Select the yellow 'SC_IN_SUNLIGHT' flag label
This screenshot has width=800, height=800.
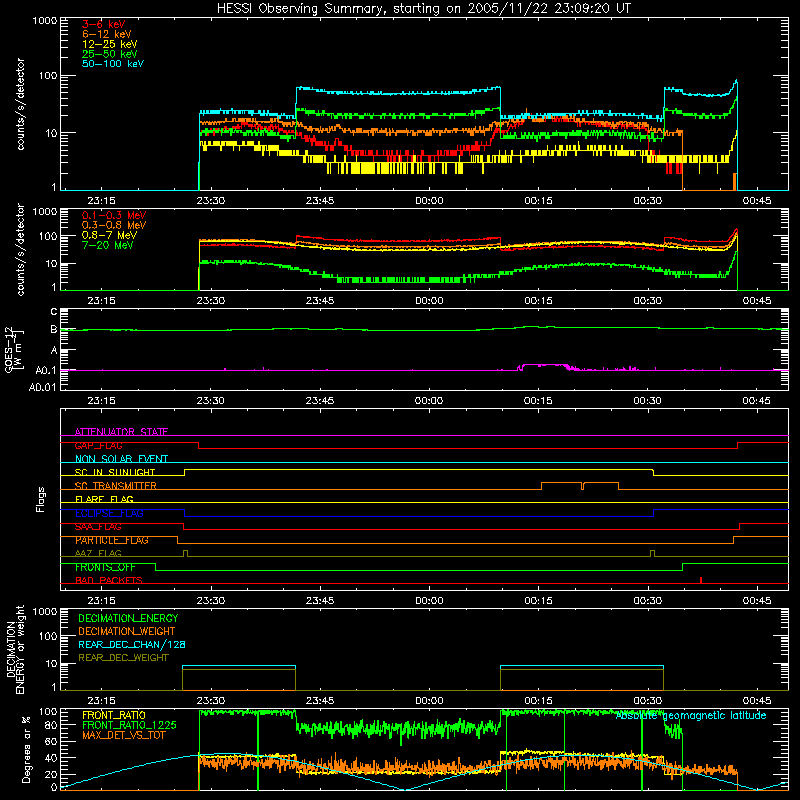pyautogui.click(x=115, y=472)
